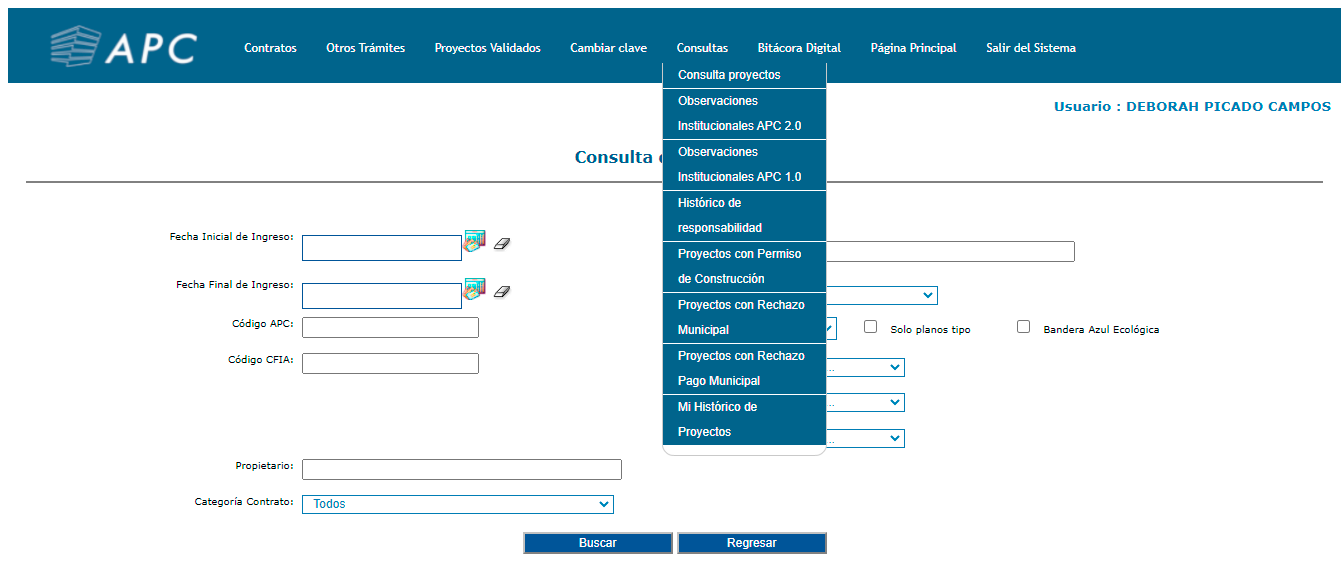
Task: Open Proyectos Validados menu
Action: (487, 48)
